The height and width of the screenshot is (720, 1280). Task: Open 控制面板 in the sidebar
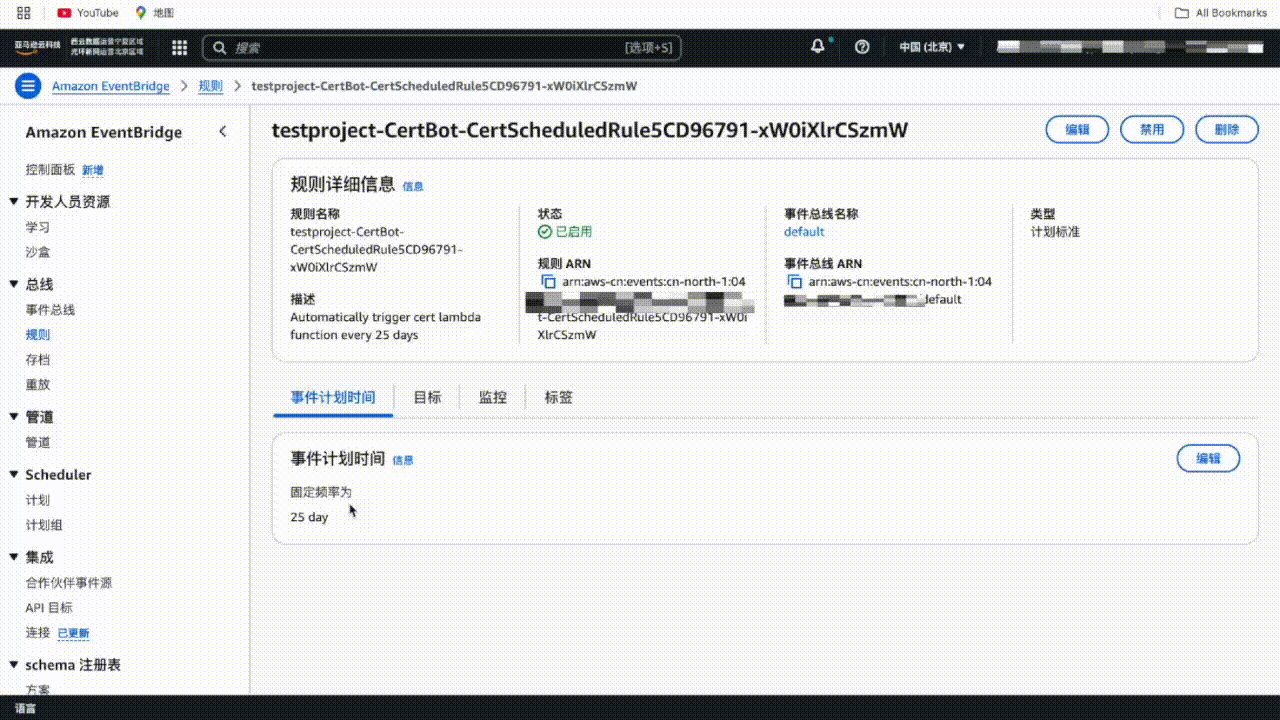[50, 170]
